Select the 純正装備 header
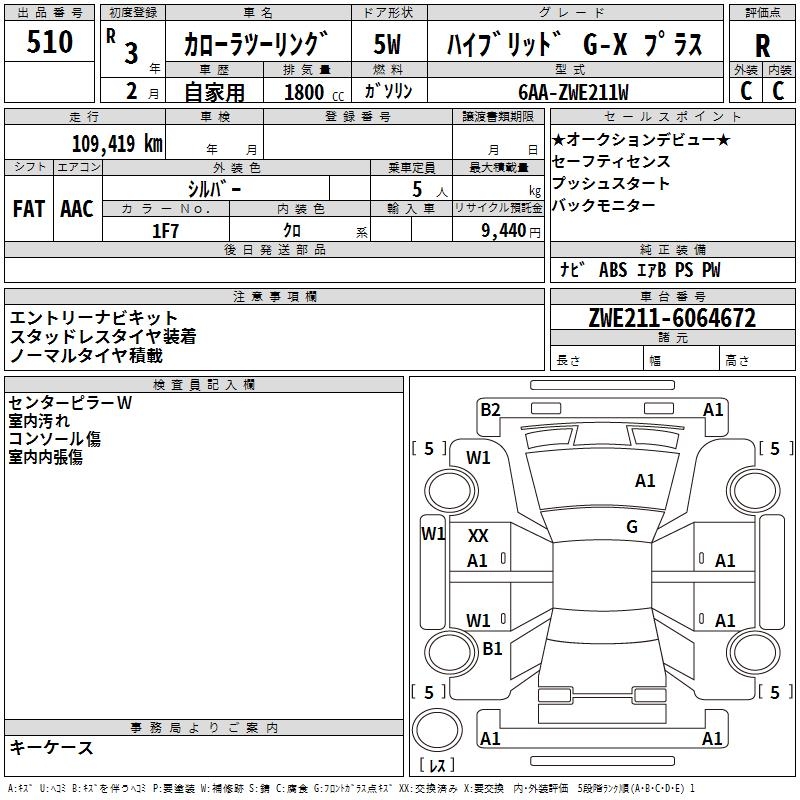 coord(672,249)
